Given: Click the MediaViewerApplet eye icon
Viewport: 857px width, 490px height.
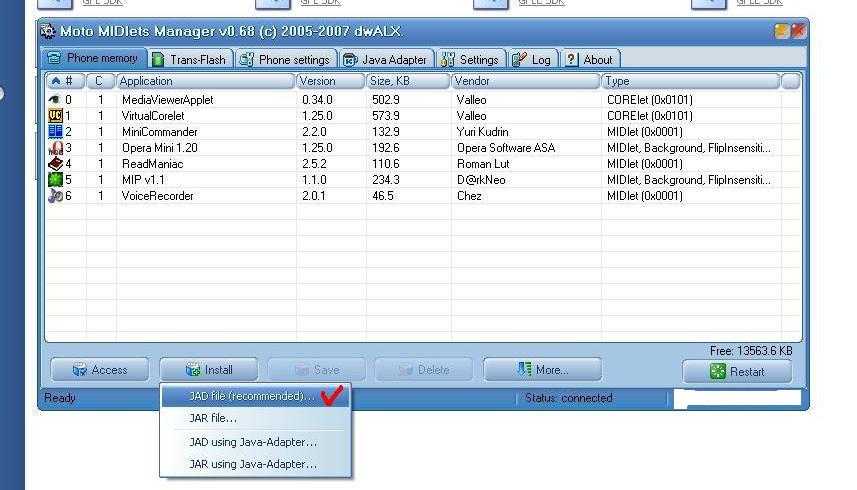Looking at the screenshot, I should point(55,99).
